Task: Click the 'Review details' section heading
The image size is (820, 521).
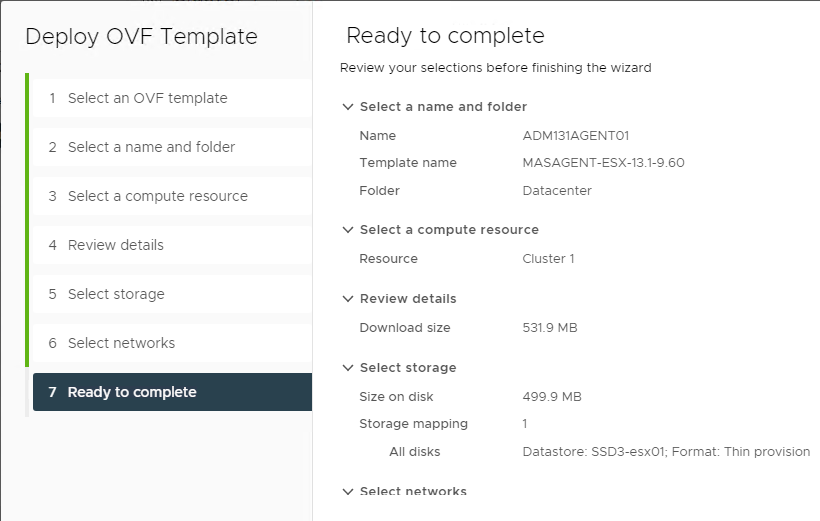Action: (408, 299)
